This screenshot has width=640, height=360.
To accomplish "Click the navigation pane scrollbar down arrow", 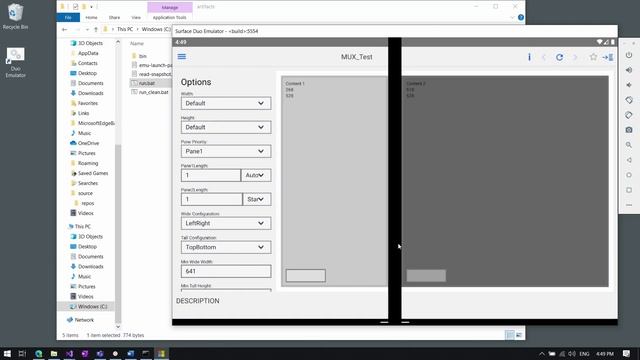I will pos(118,327).
